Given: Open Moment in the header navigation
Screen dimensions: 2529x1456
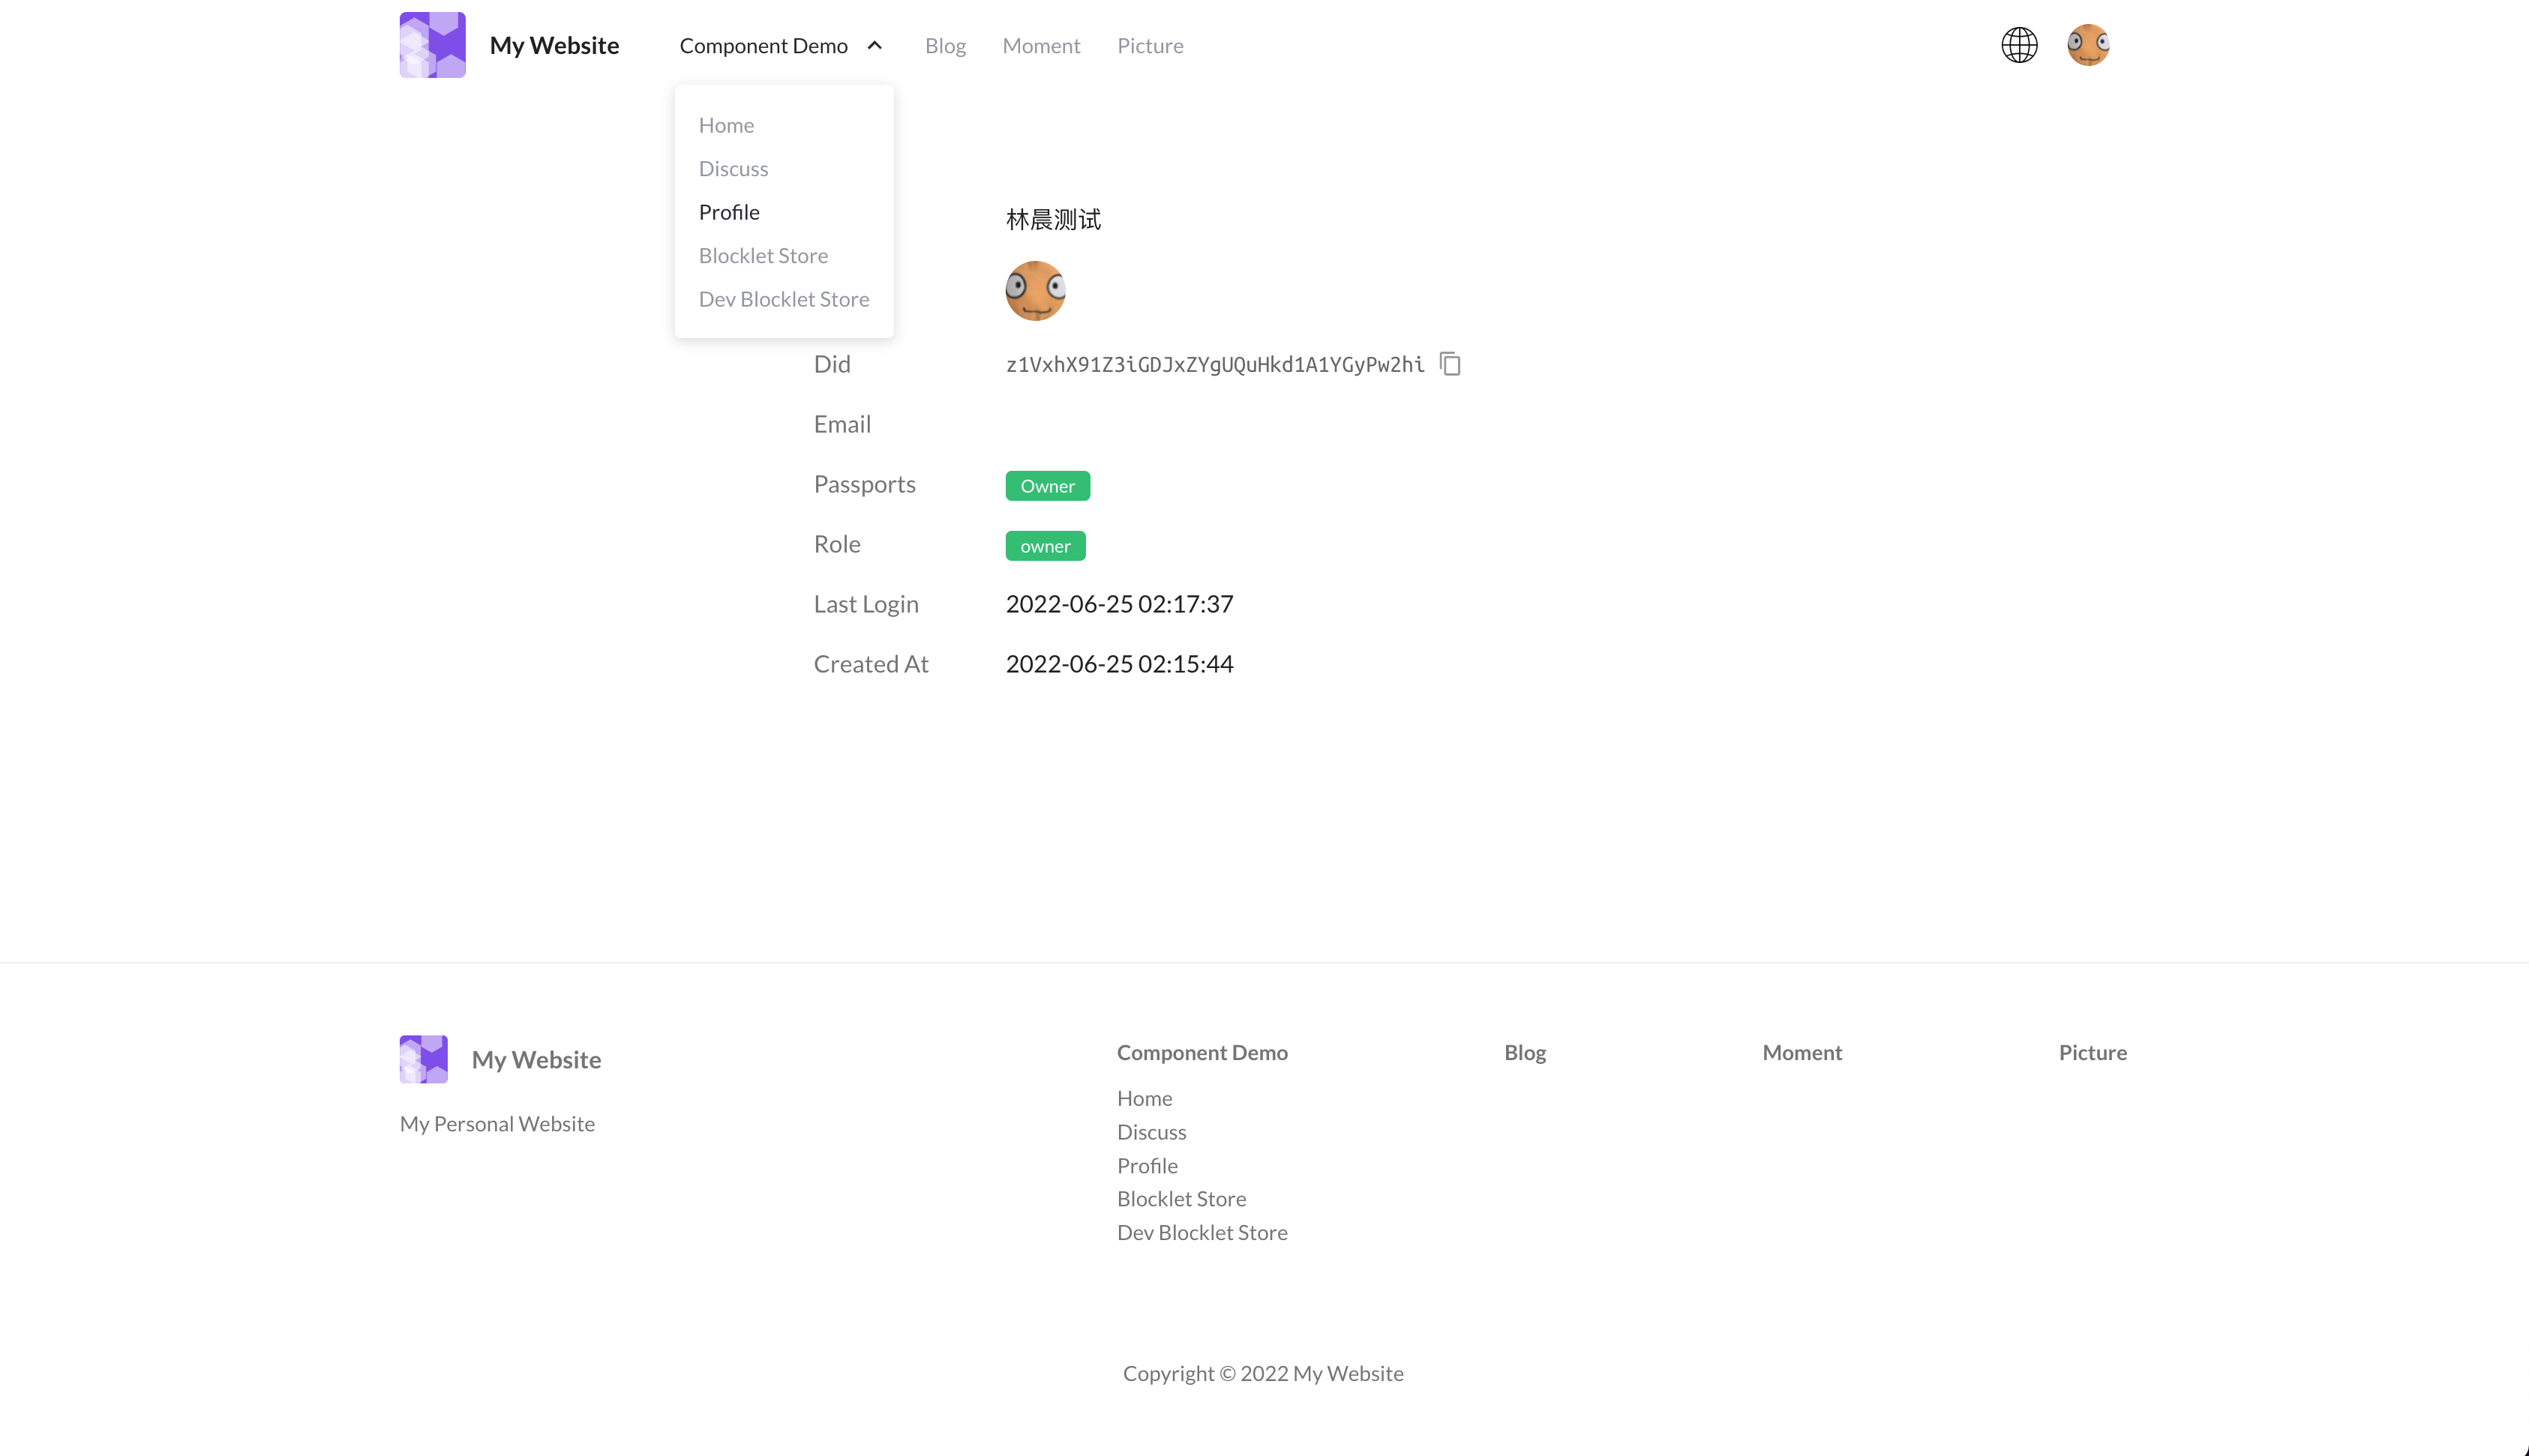Looking at the screenshot, I should (1040, 46).
